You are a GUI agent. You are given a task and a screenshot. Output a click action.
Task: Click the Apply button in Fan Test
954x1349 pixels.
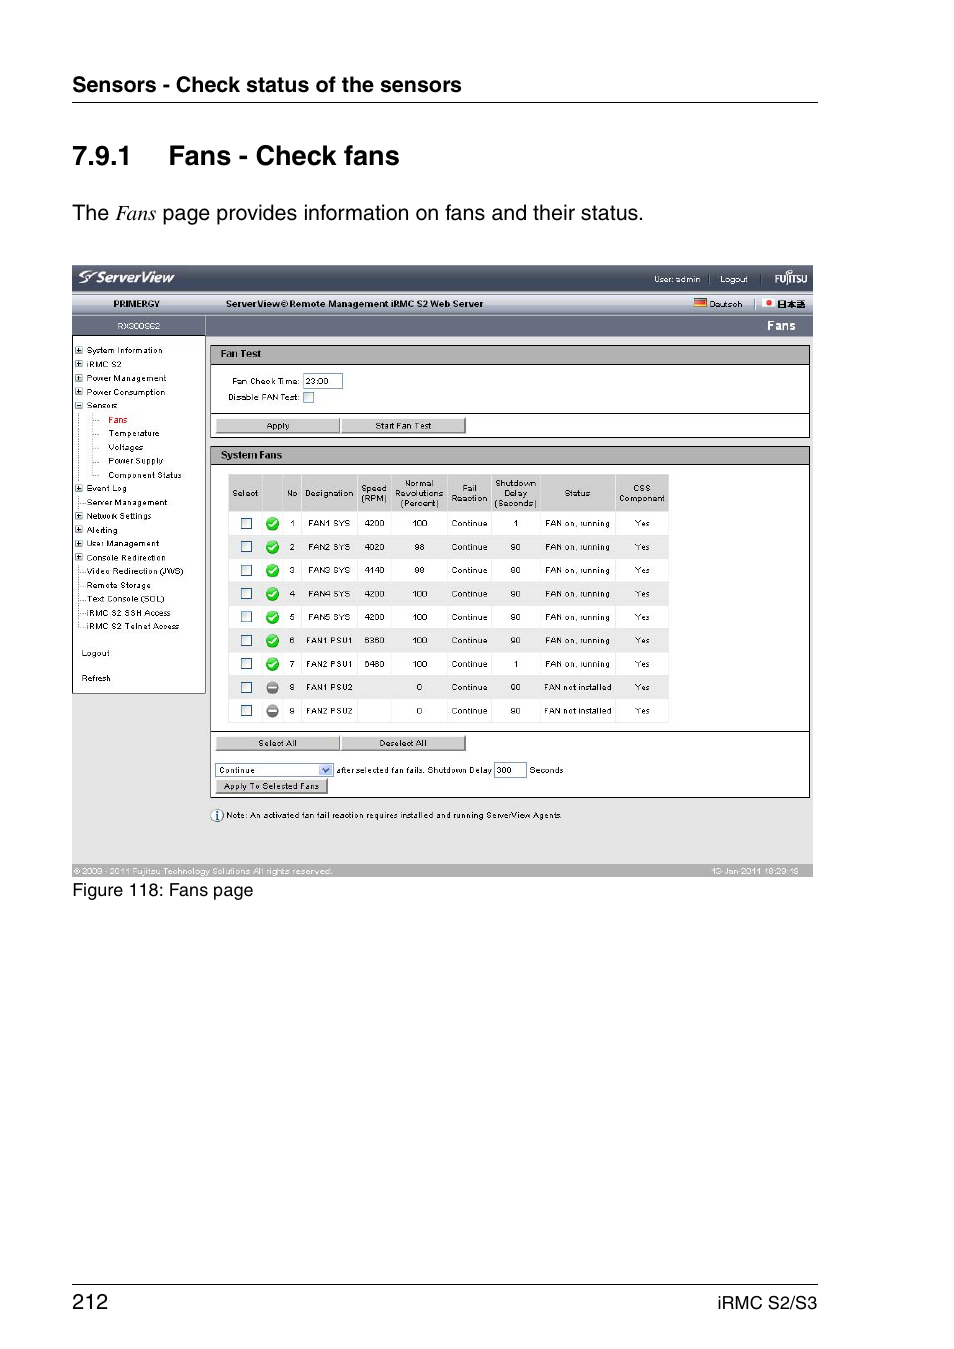coord(278,426)
